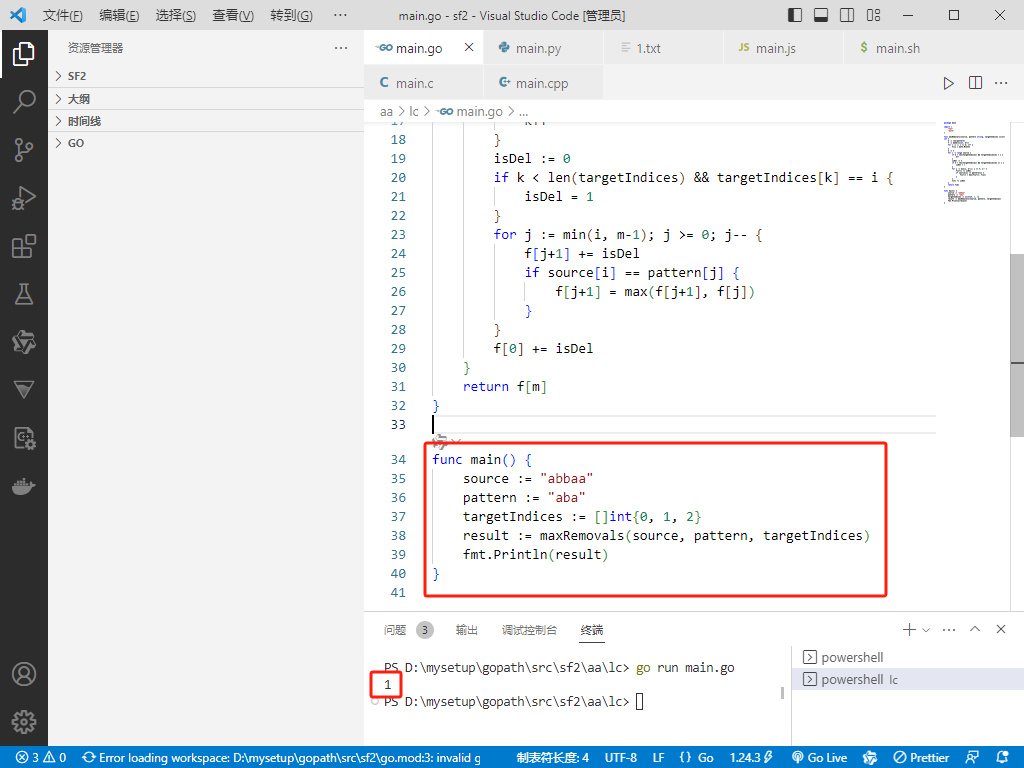
Task: Open the 输出 output panel tab
Action: tap(466, 630)
